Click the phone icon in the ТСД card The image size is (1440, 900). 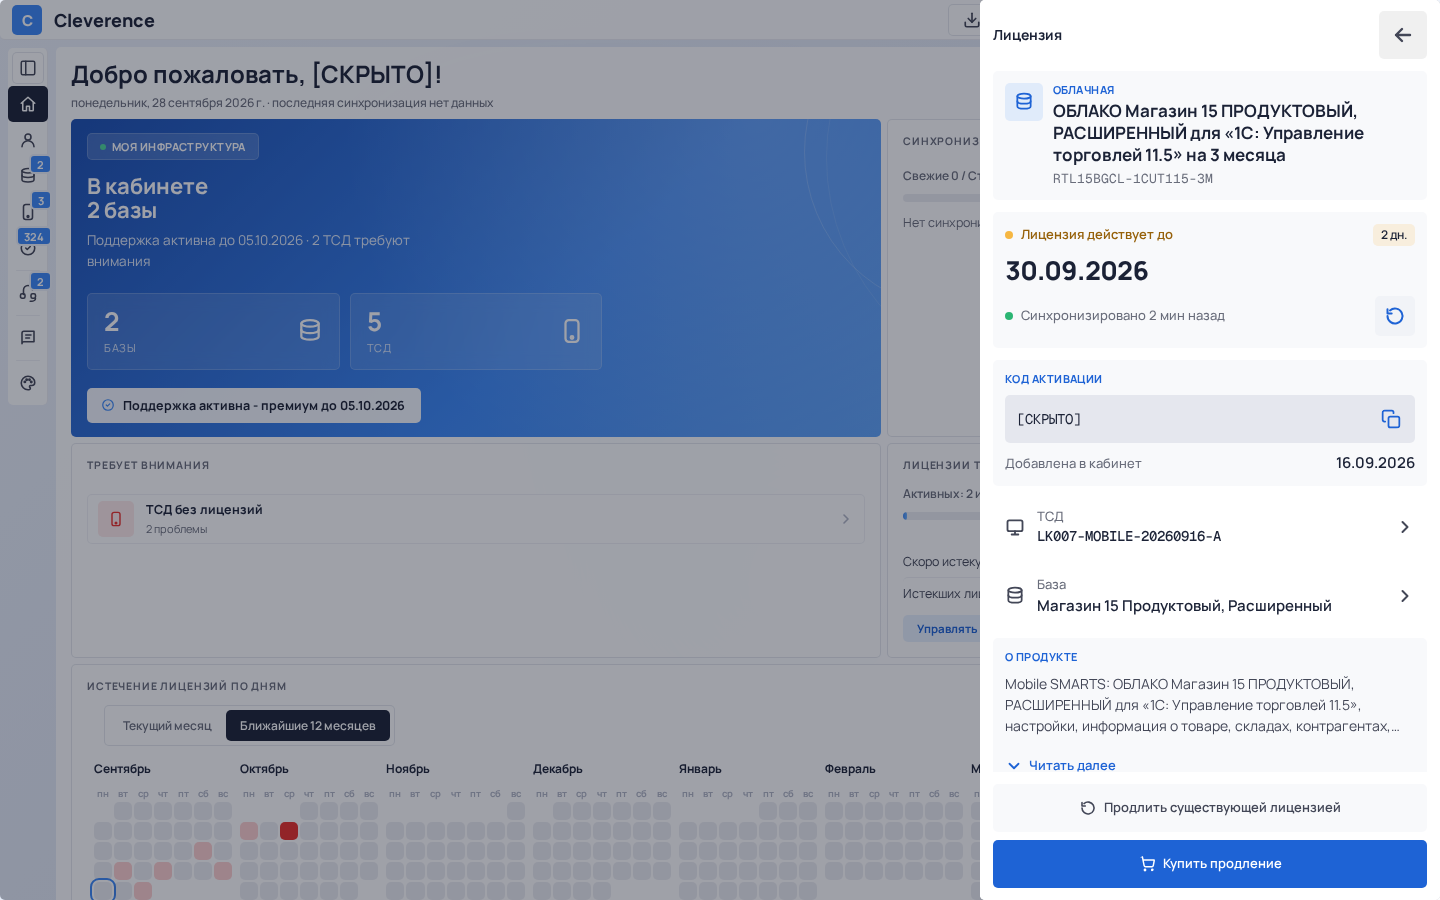[x=572, y=331]
